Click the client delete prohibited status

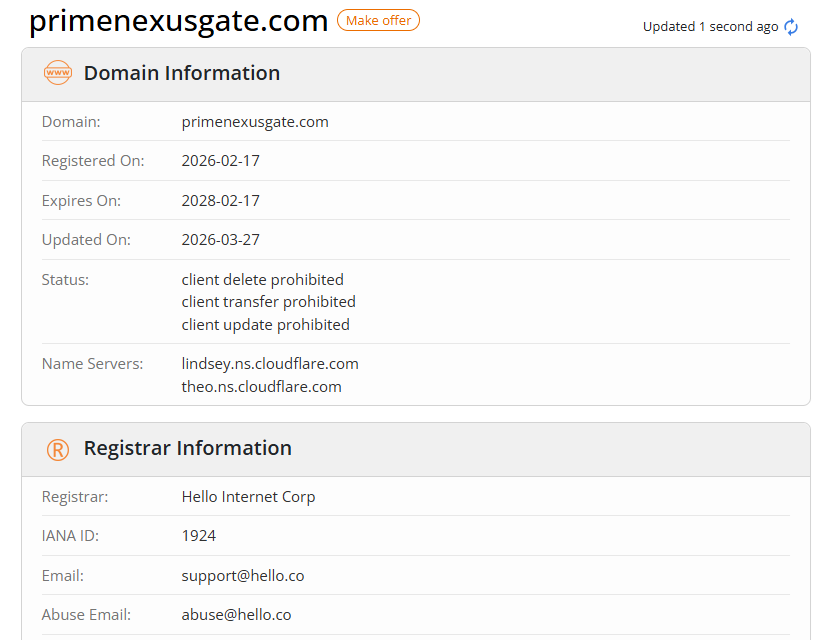tap(263, 279)
